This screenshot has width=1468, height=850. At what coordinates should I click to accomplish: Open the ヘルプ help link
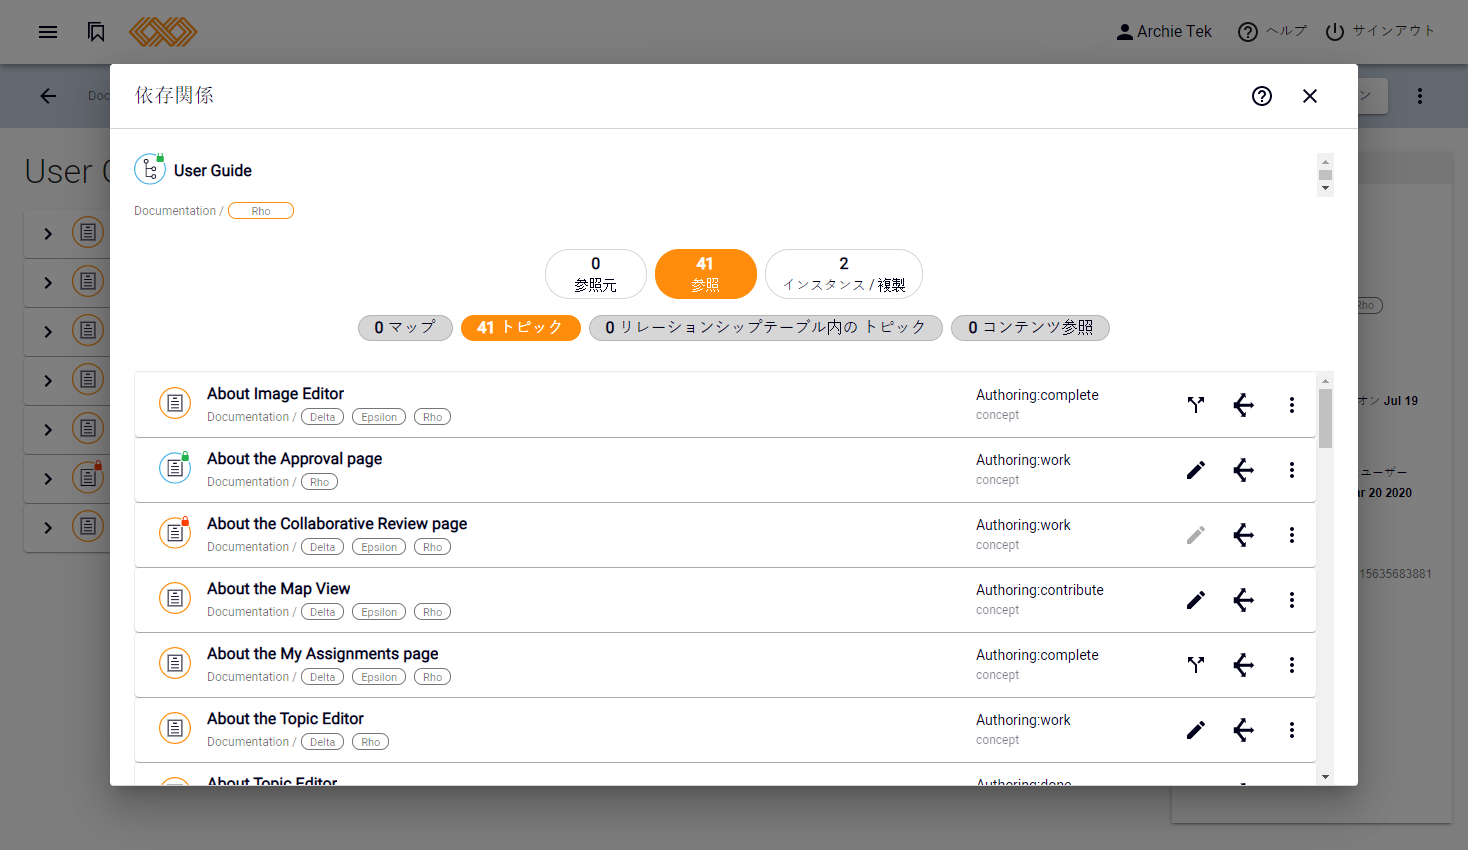pos(1272,32)
